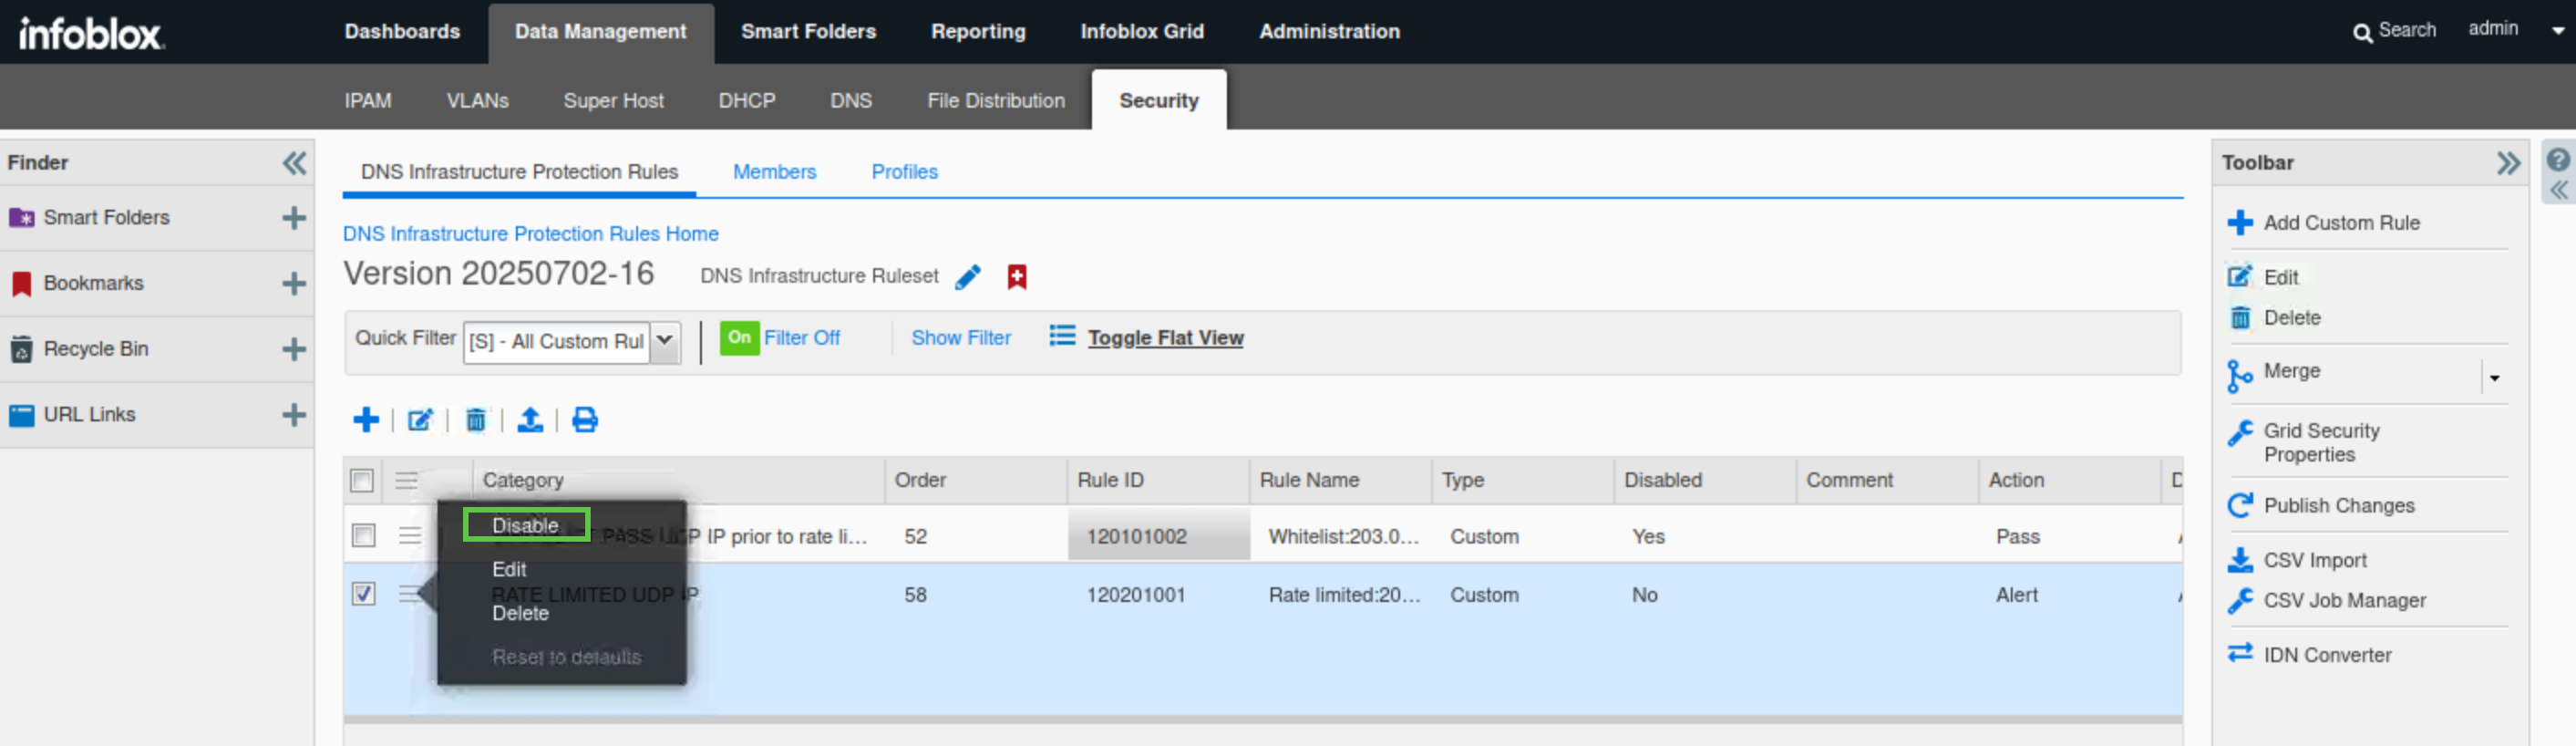Screen dimensions: 2576x746
Task: Open DNS Infrastructure Protection Rules Home link
Action: pyautogui.click(x=531, y=234)
